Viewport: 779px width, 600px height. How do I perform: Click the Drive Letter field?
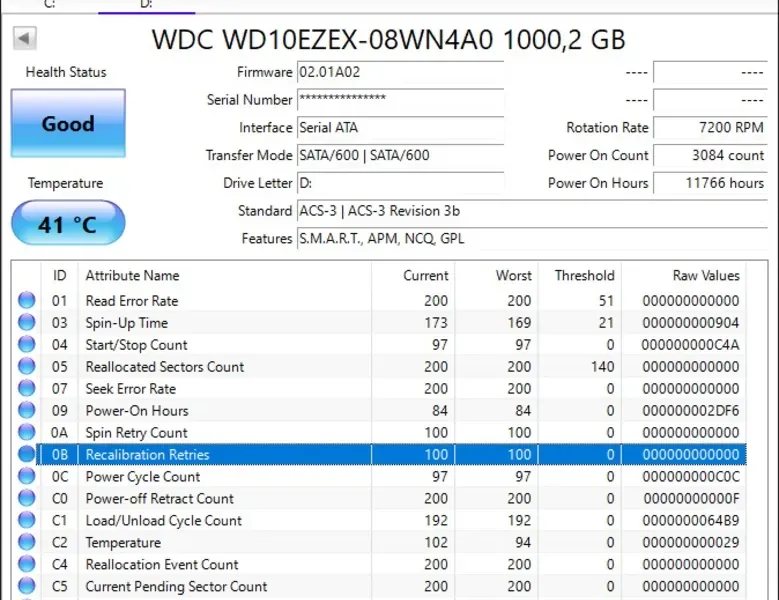click(400, 183)
